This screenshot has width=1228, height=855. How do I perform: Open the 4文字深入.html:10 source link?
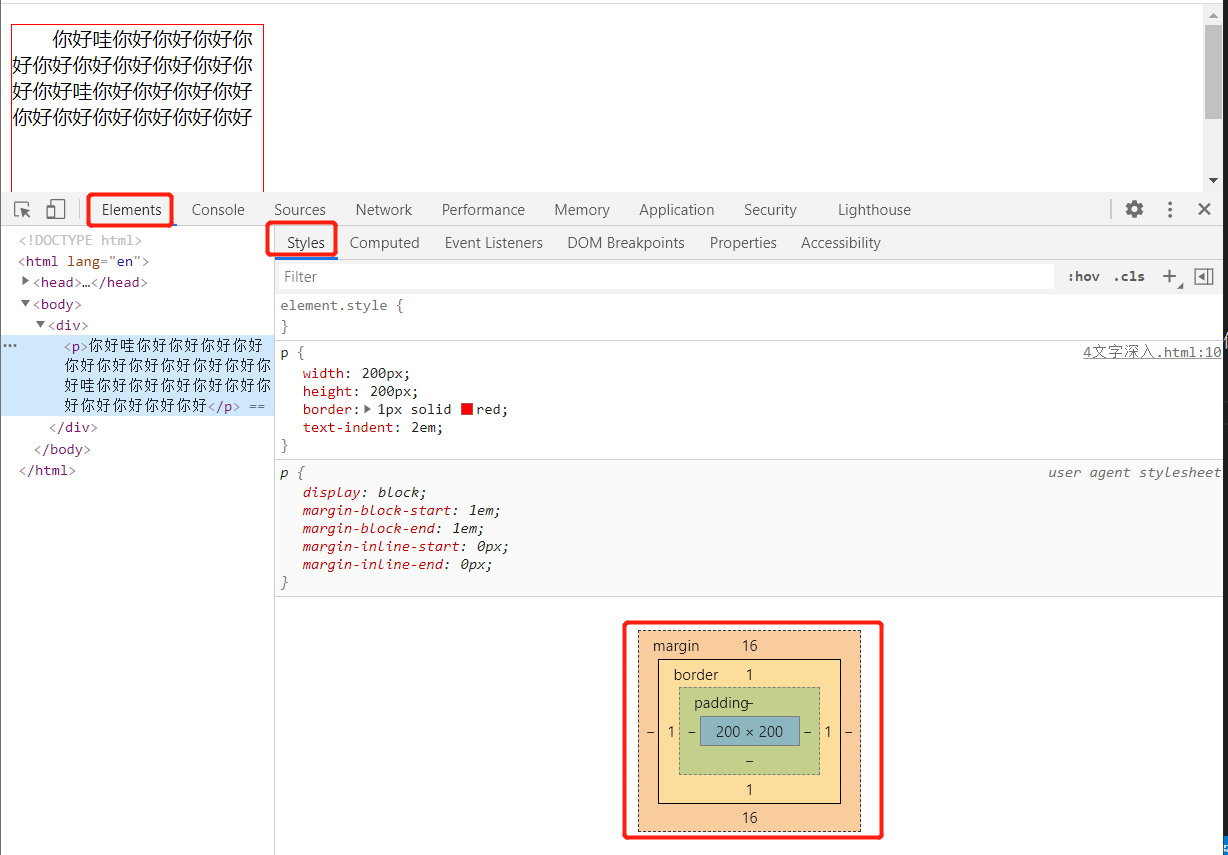click(x=1152, y=352)
